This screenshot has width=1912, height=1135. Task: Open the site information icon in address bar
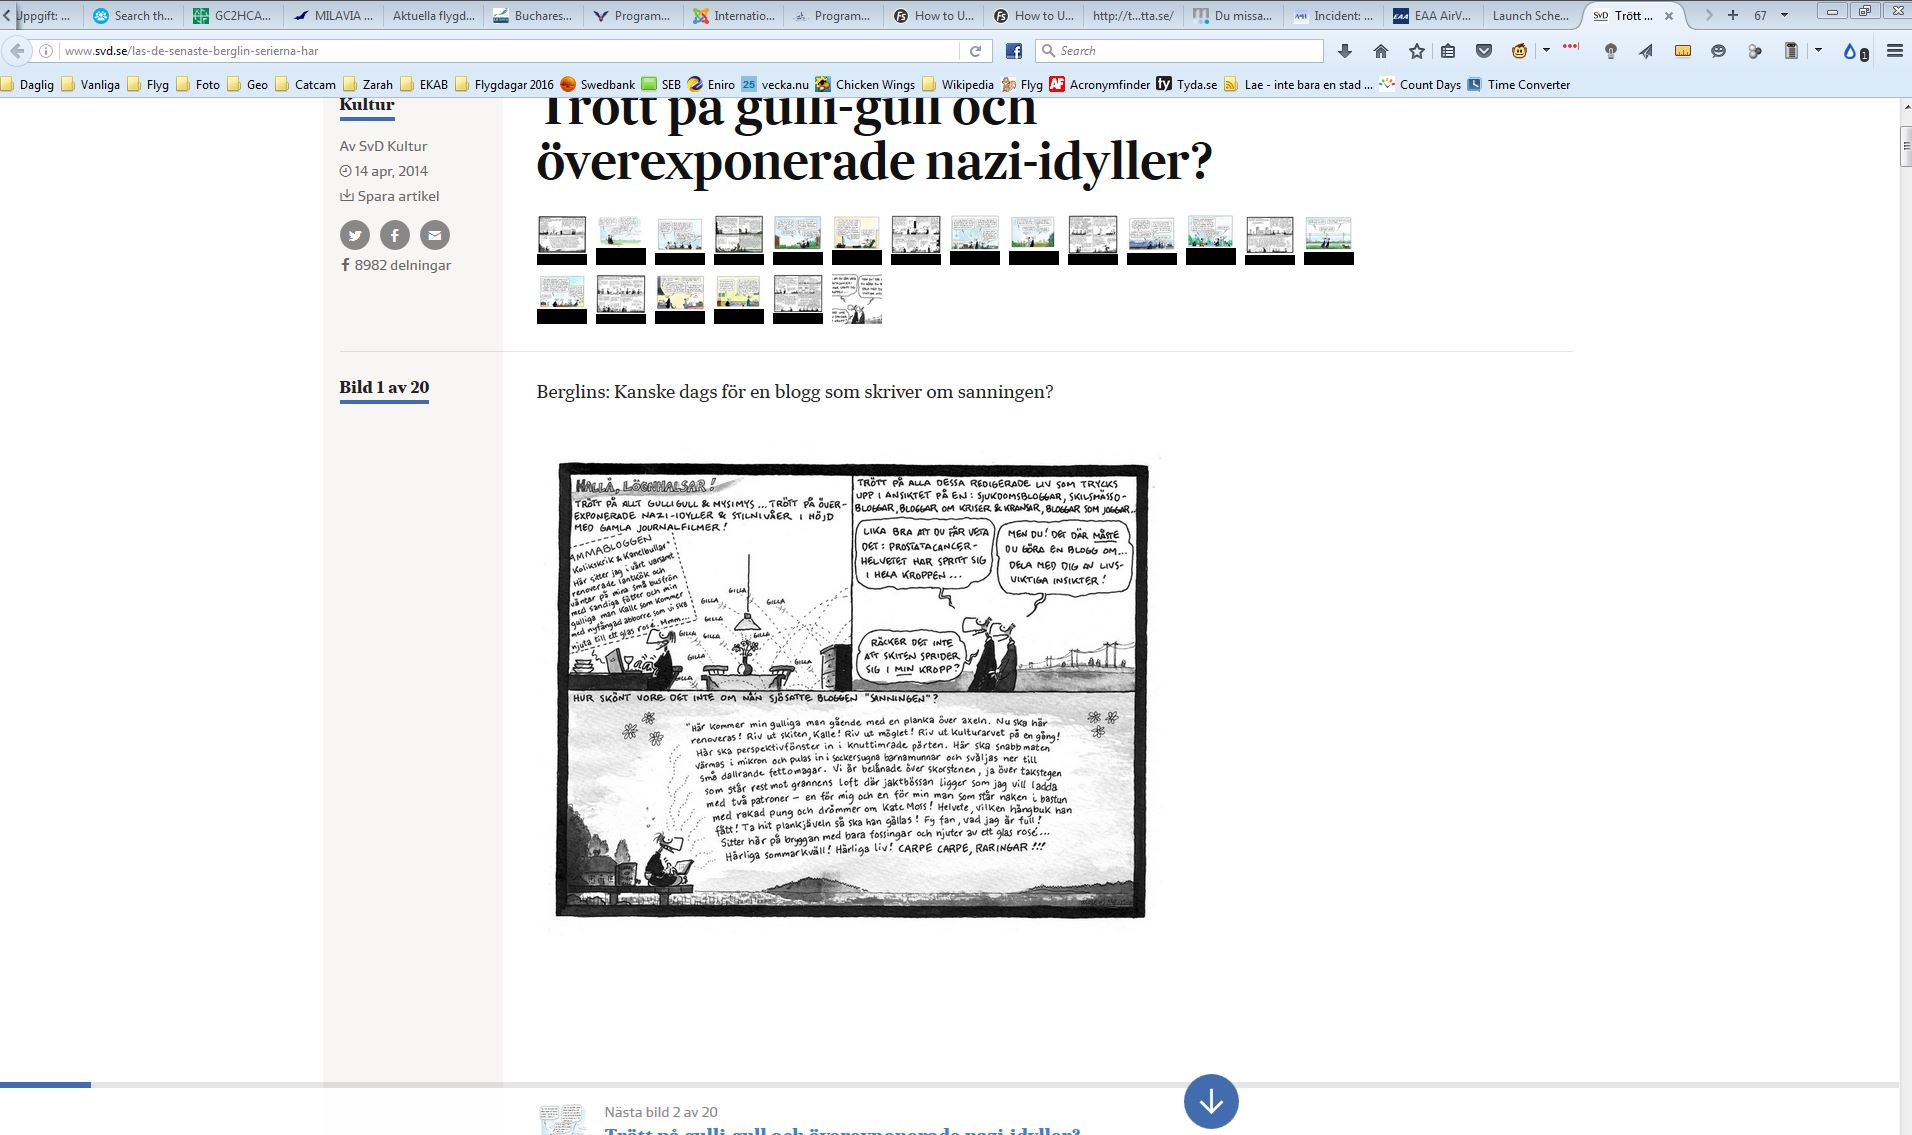[47, 51]
